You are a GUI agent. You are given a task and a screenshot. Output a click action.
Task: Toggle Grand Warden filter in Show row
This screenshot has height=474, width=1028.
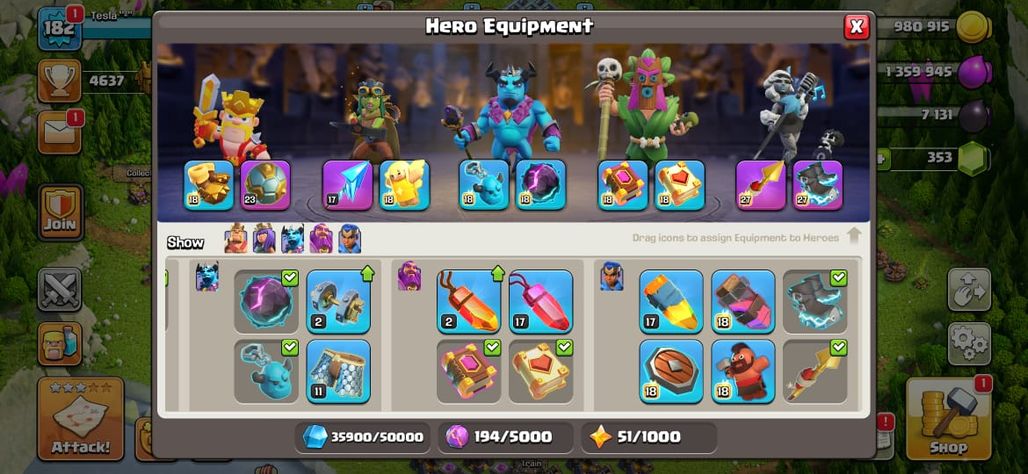coord(321,239)
